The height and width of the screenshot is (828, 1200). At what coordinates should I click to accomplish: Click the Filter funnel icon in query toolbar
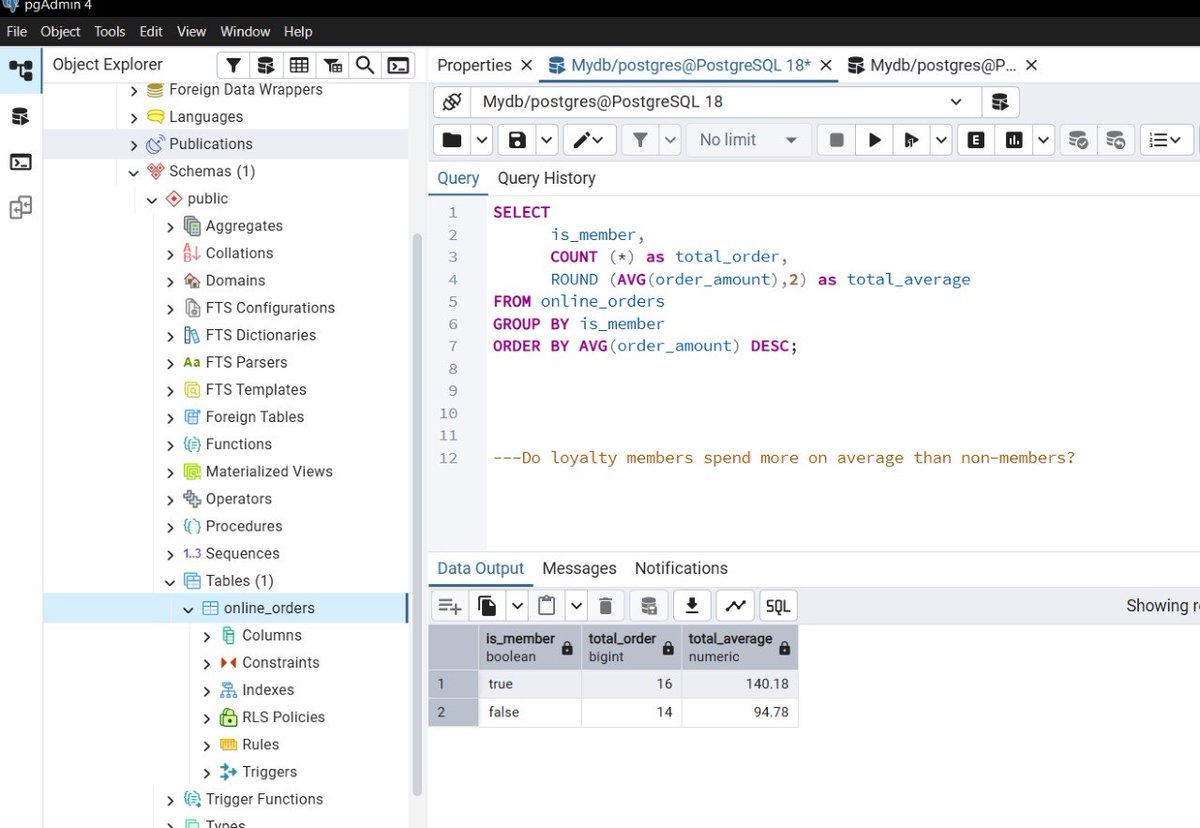(640, 140)
